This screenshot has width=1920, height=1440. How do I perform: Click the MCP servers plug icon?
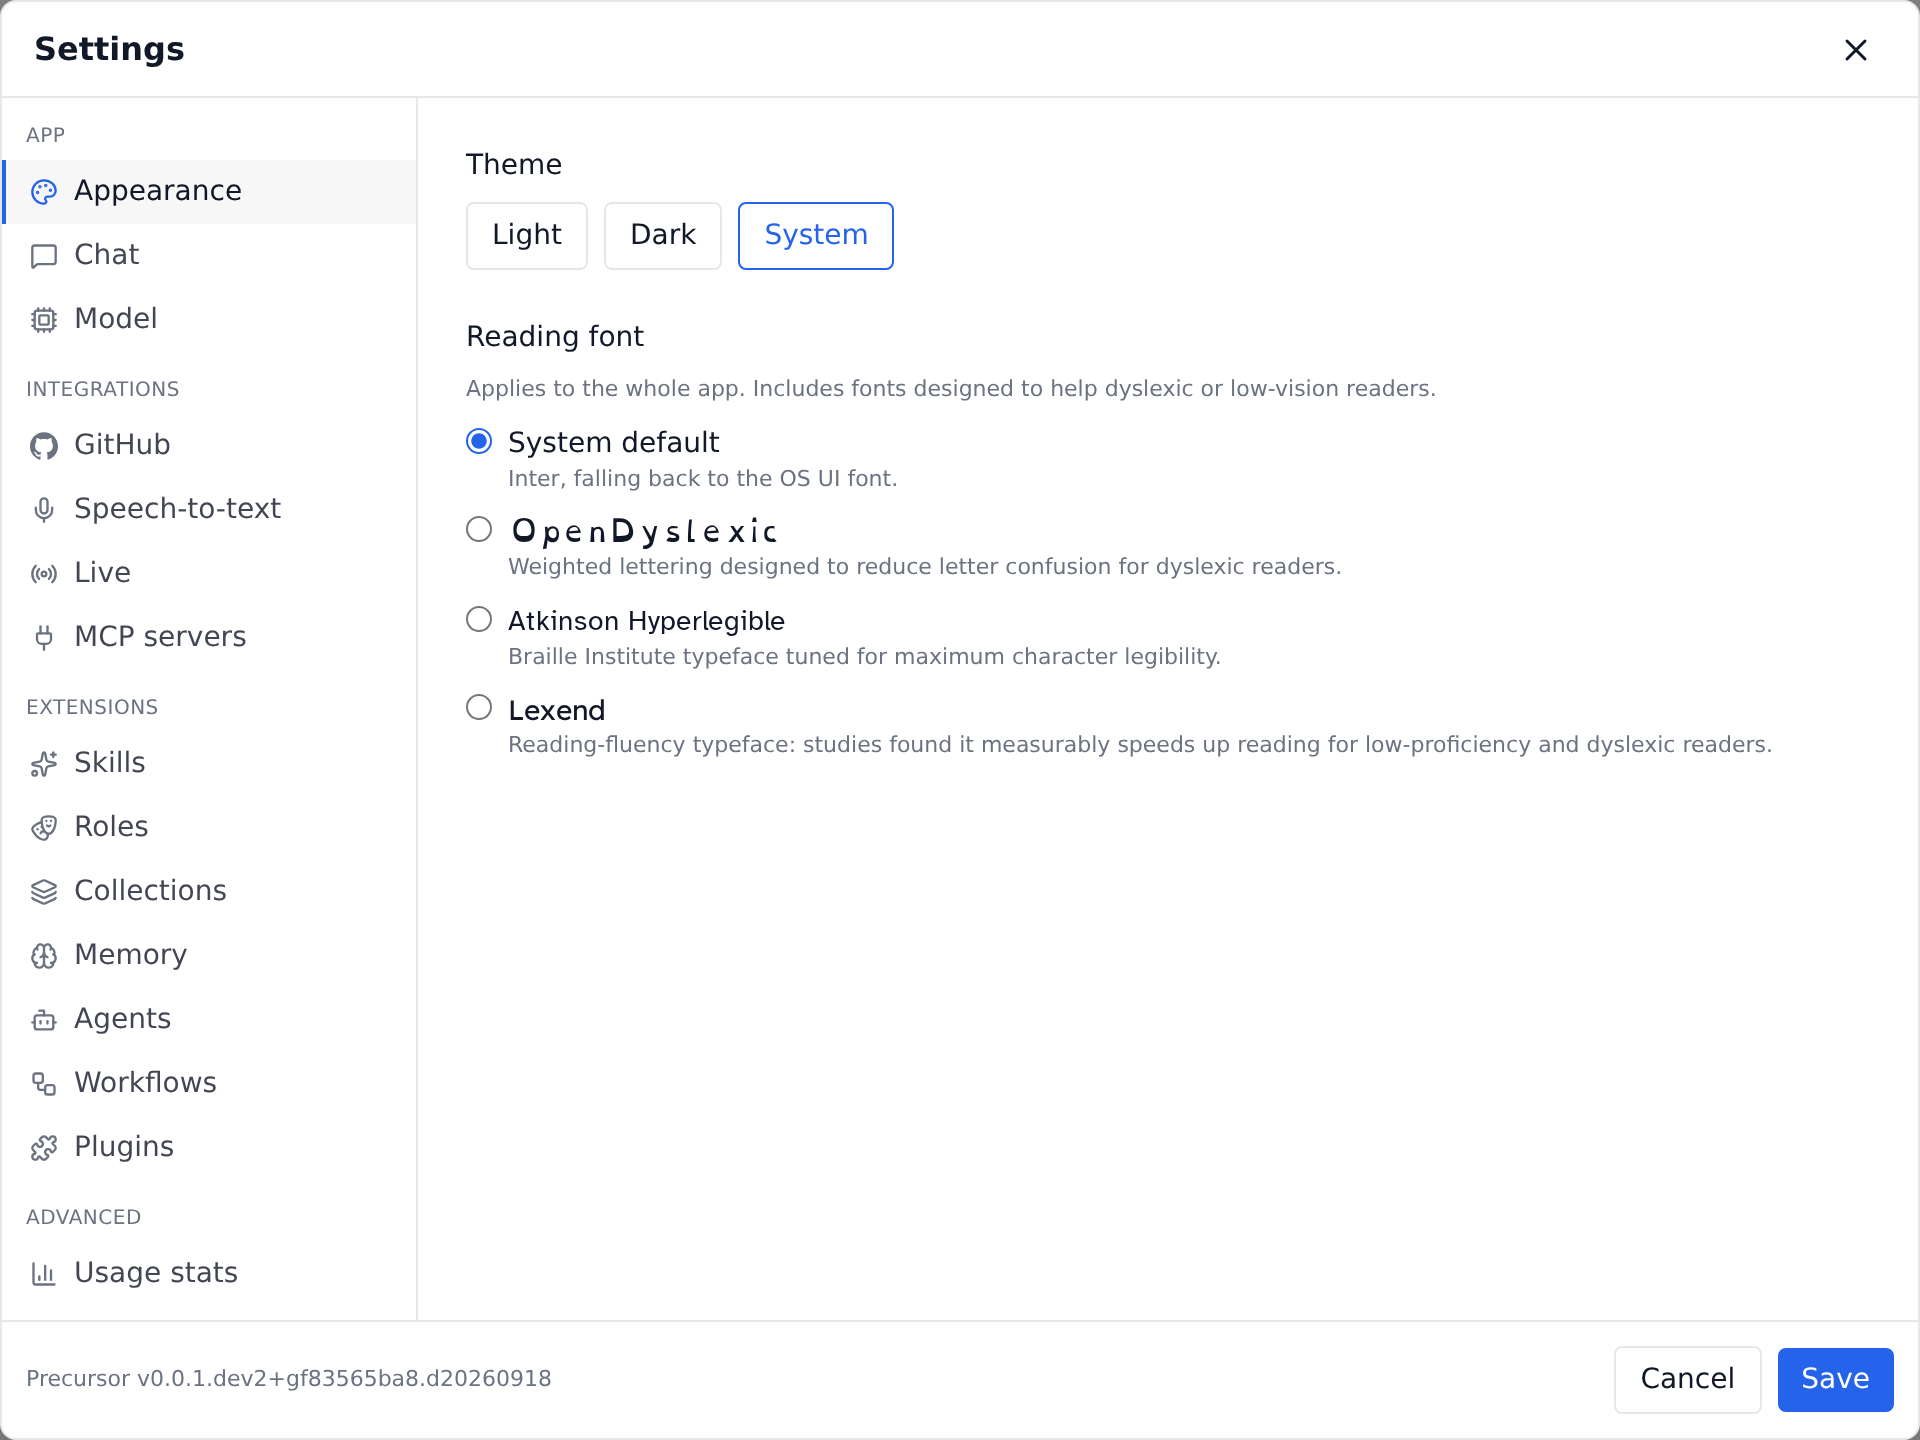(44, 638)
